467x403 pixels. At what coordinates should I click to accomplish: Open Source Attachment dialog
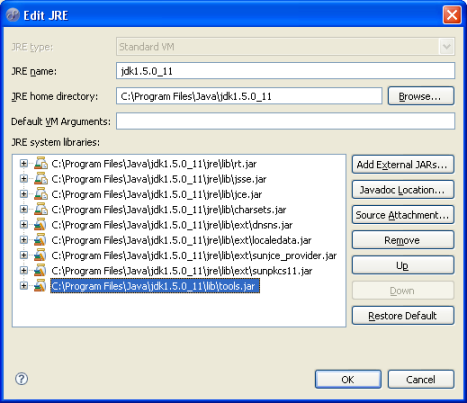tap(403, 215)
